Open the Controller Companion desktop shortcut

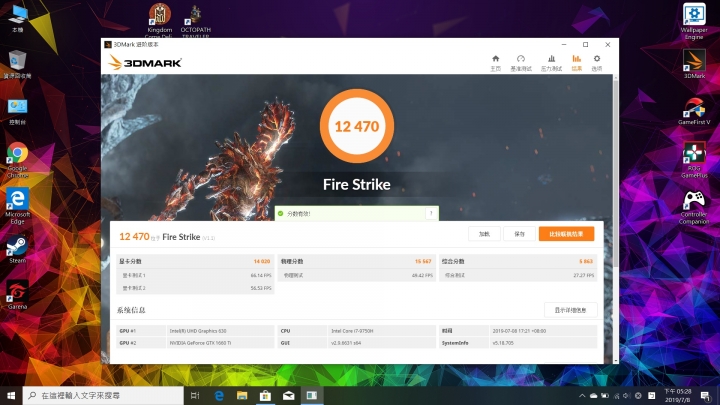tap(694, 207)
